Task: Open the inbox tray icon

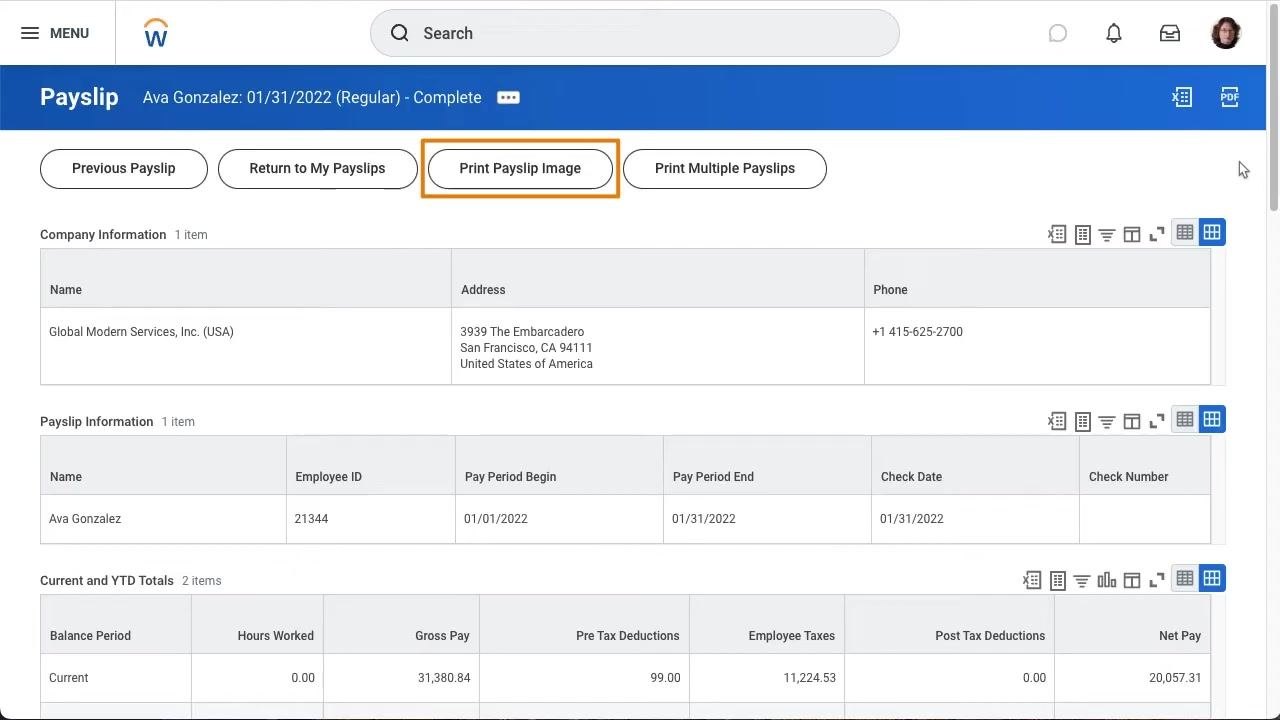Action: coord(1170,33)
